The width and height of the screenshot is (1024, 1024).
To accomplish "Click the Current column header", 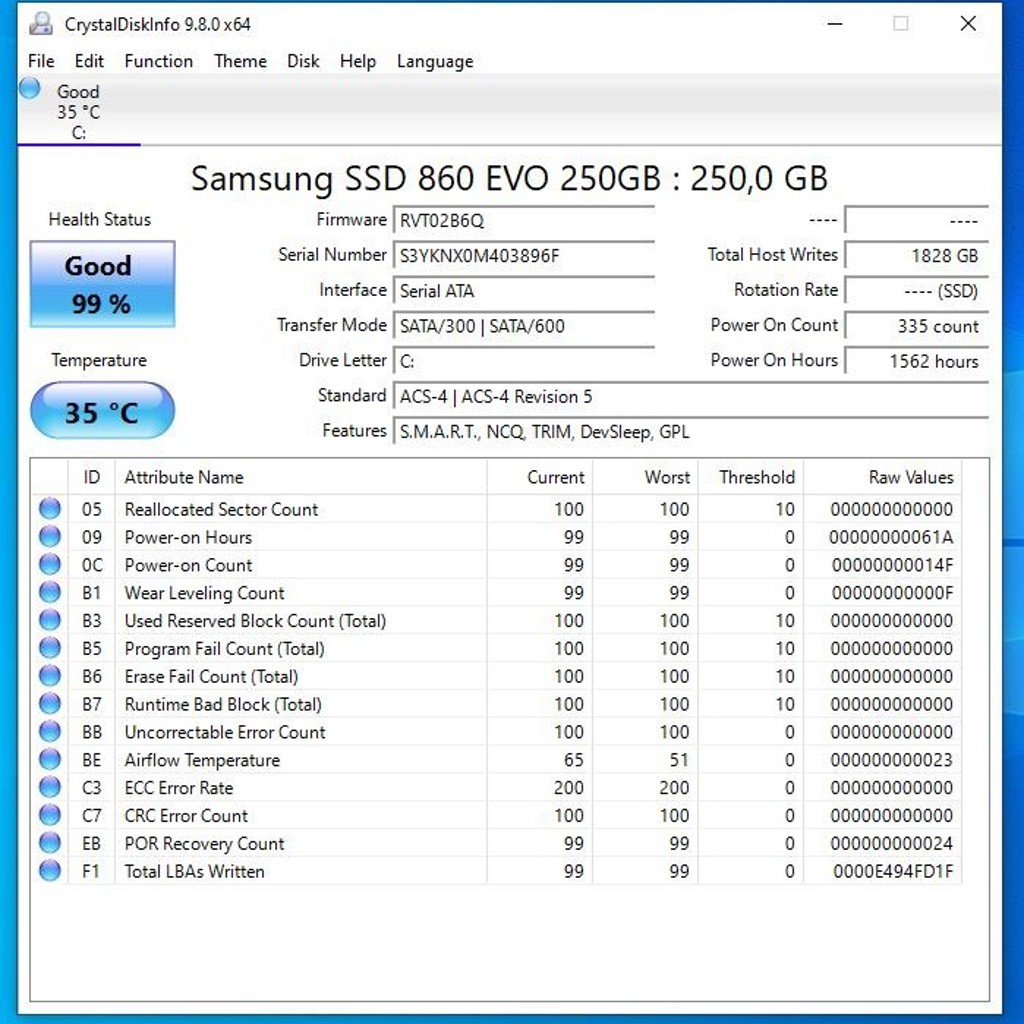I will click(540, 477).
